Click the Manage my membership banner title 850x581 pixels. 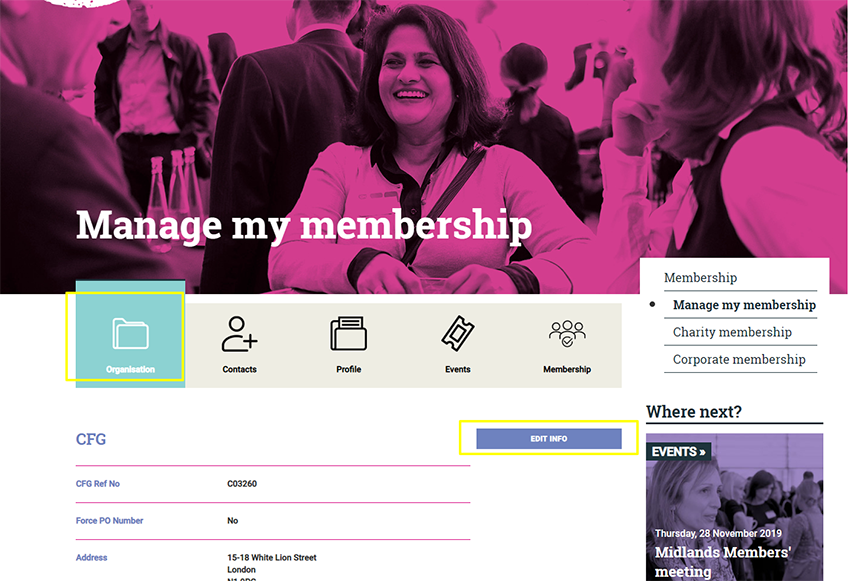click(x=304, y=225)
